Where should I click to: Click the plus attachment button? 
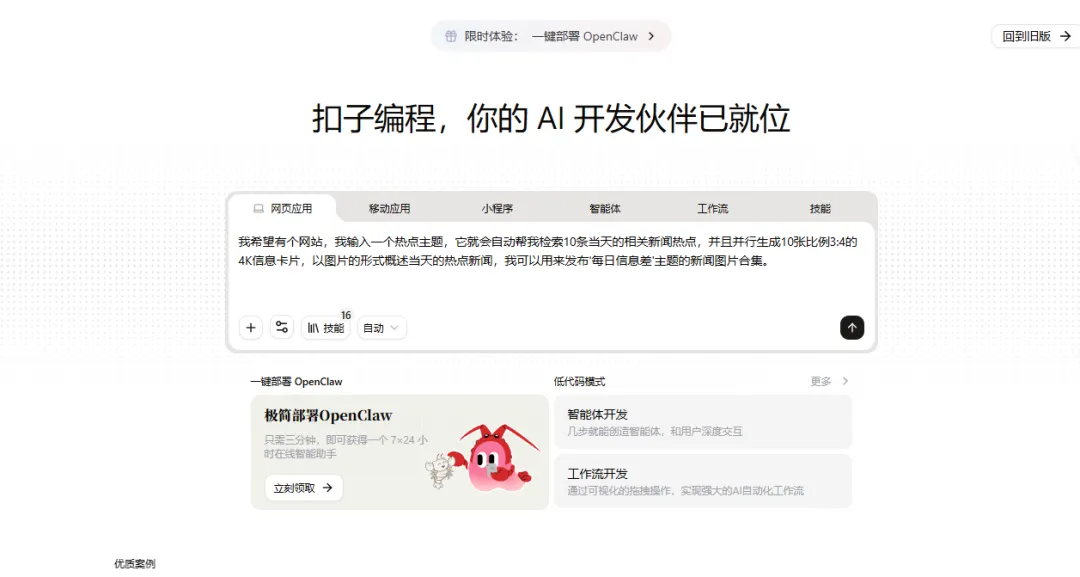tap(251, 328)
